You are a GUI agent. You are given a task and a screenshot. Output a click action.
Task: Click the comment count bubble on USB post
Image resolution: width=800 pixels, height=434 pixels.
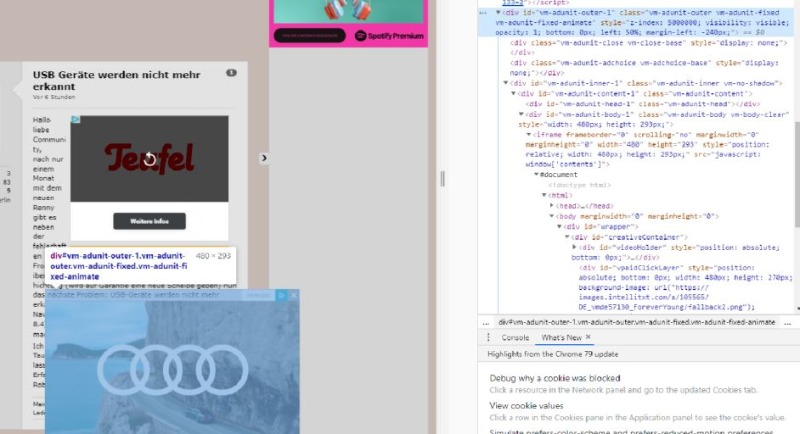coord(231,73)
